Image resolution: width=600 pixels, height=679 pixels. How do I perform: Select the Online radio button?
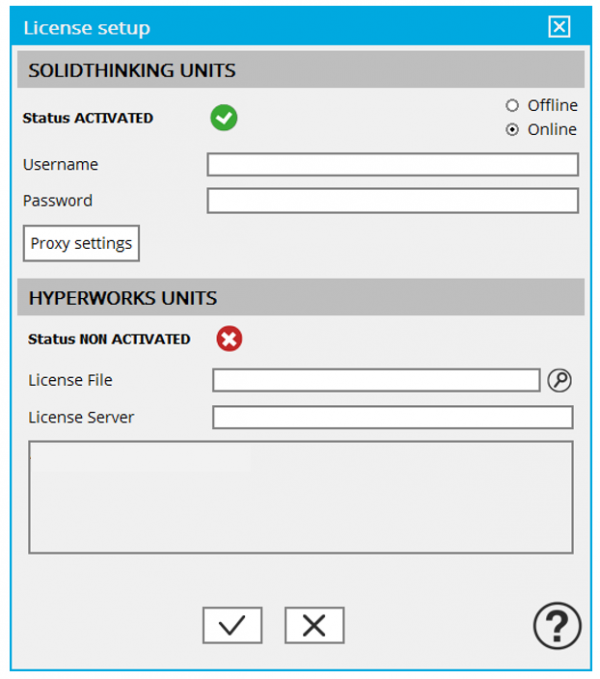(512, 129)
